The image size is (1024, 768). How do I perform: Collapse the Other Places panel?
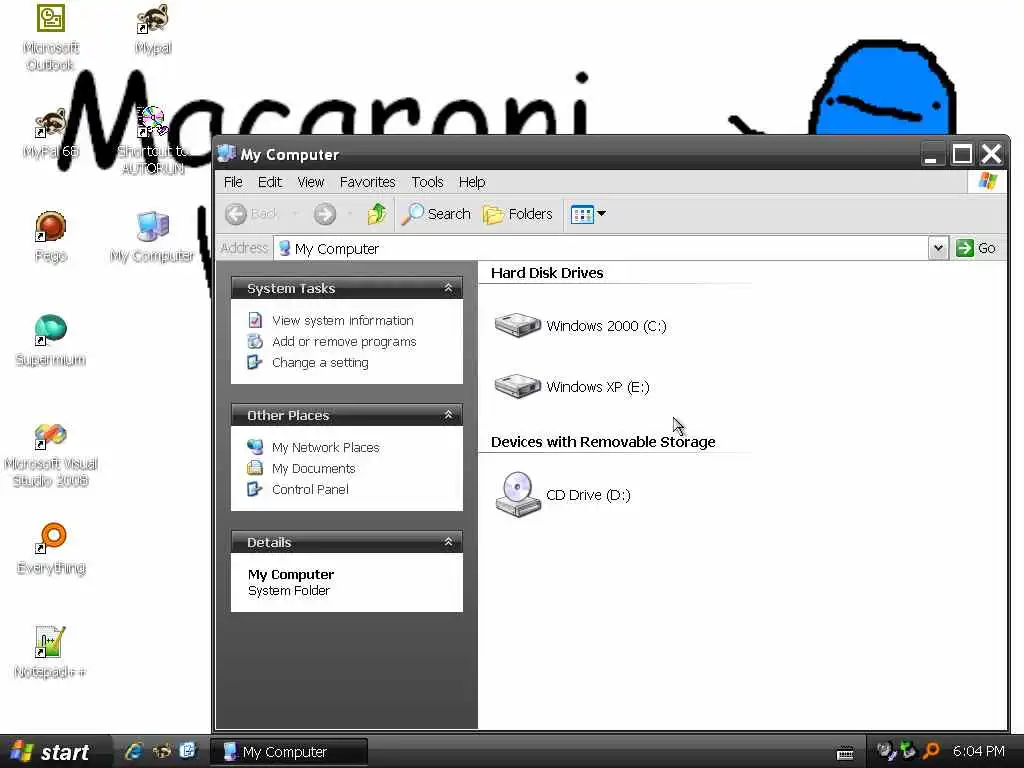pos(449,415)
